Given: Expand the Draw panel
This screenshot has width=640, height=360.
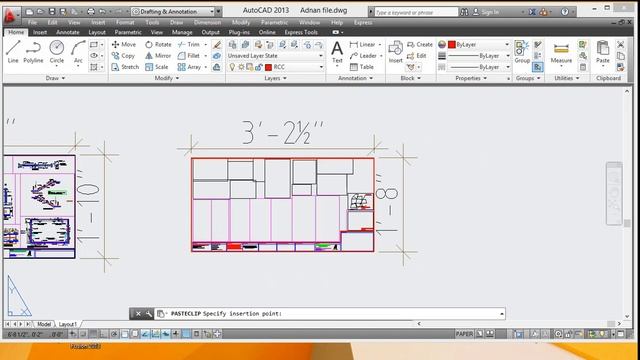Looking at the screenshot, I should point(55,78).
